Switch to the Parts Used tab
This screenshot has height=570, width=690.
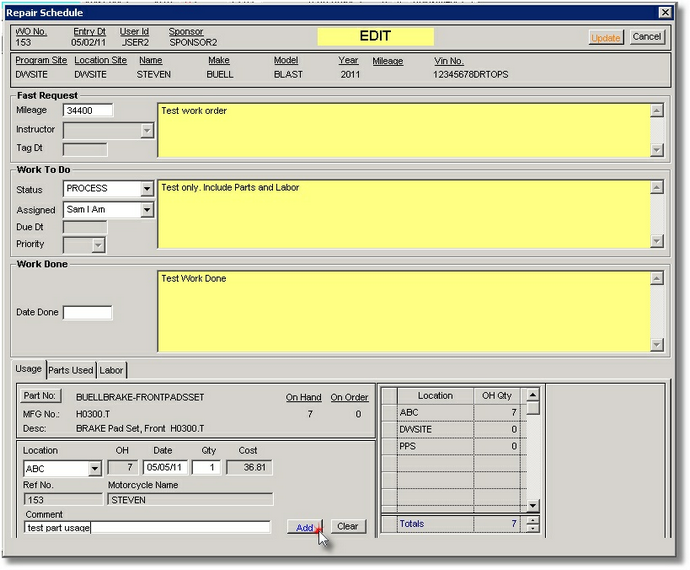click(x=71, y=370)
